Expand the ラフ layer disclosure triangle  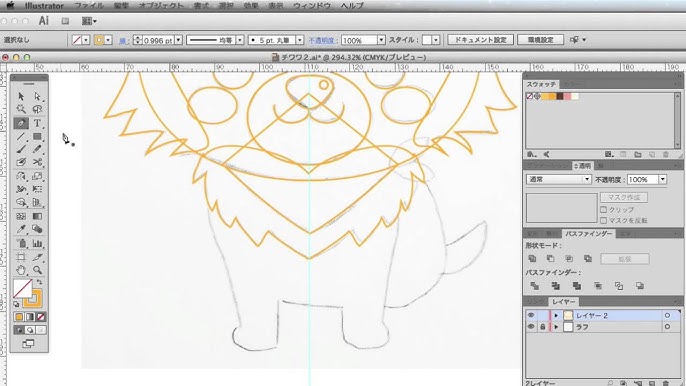click(556, 327)
